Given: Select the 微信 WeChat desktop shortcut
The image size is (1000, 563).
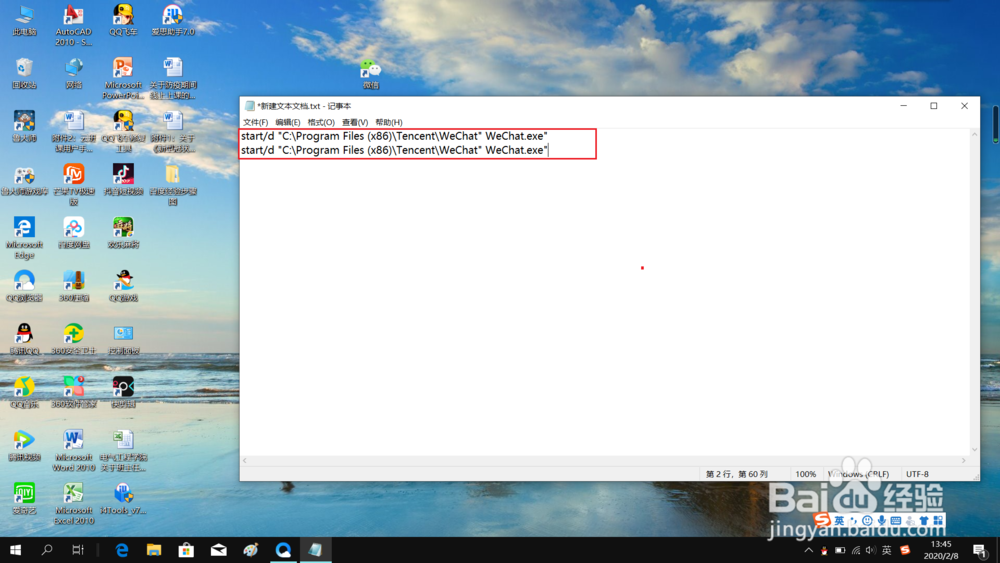Looking at the screenshot, I should (371, 74).
